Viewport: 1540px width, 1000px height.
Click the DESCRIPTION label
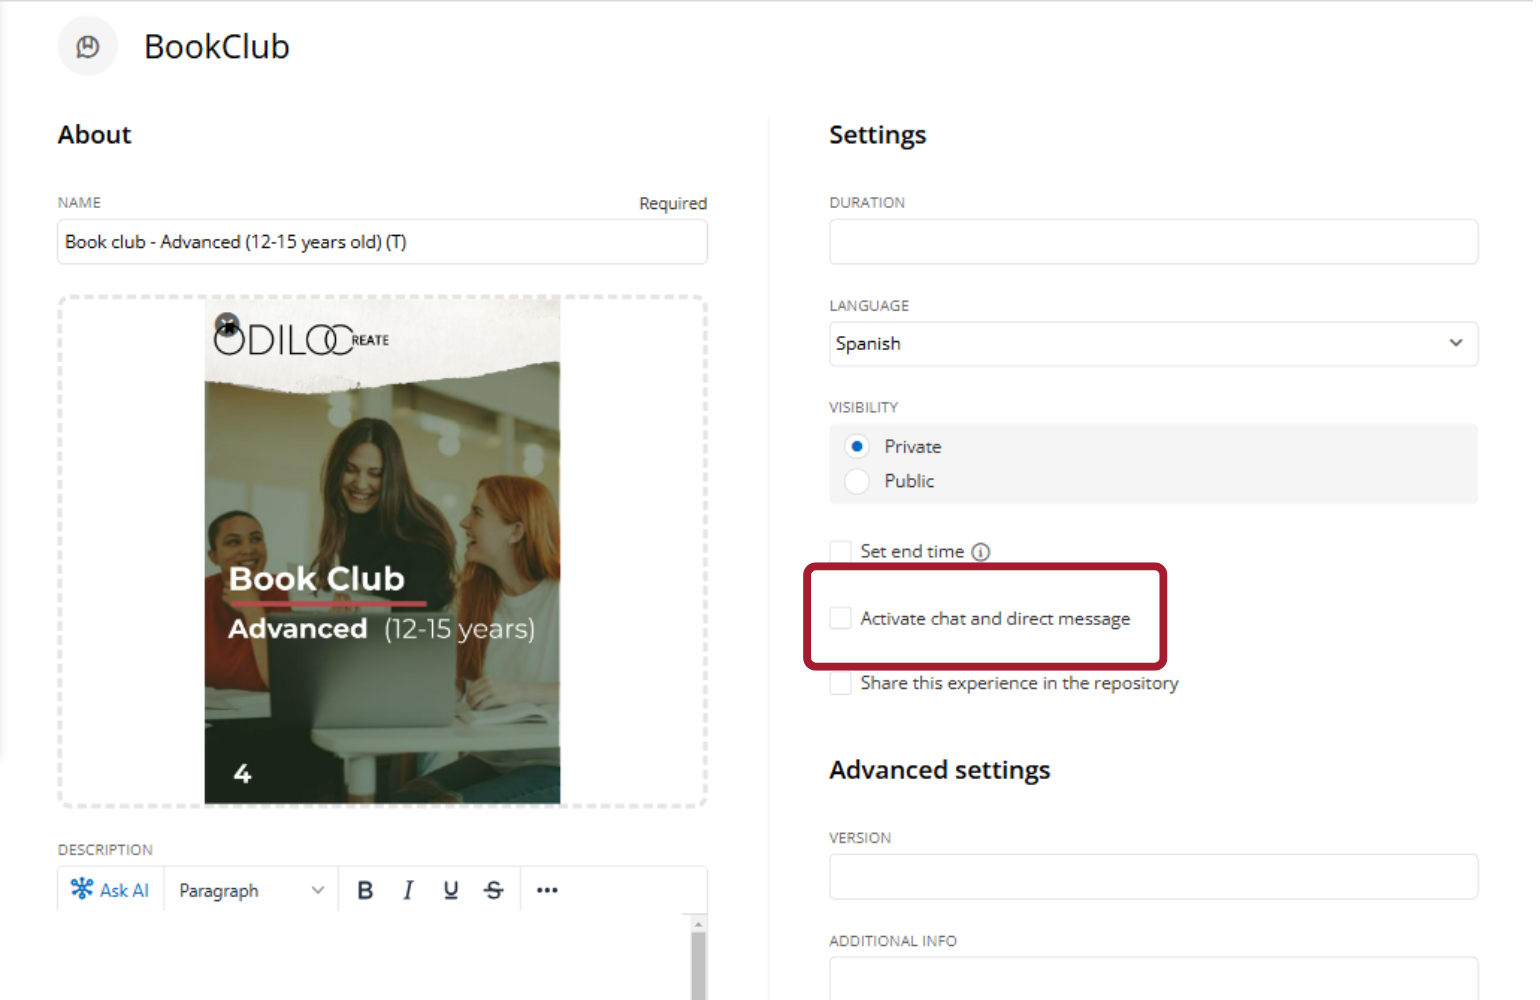[105, 850]
